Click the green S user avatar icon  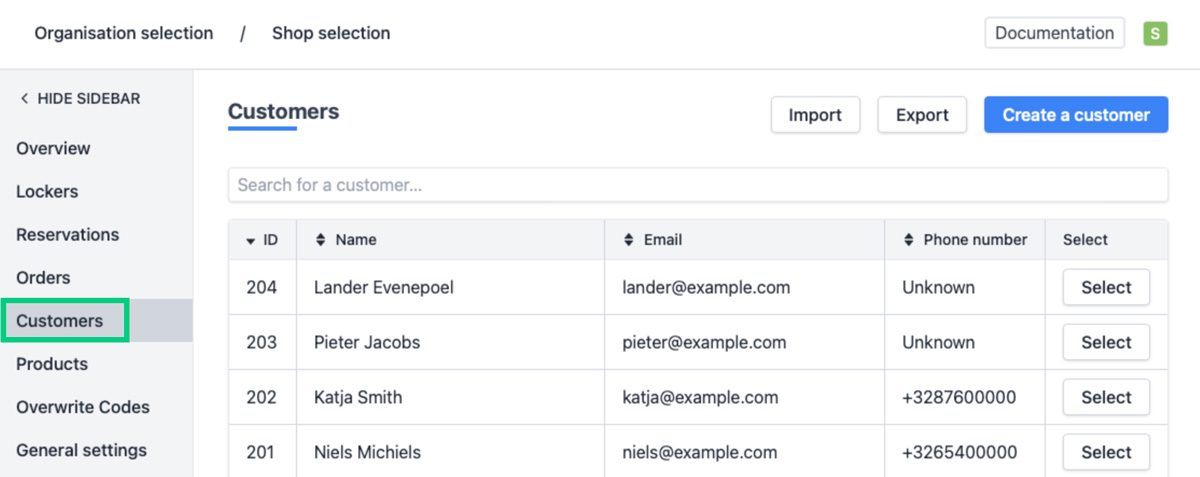pyautogui.click(x=1155, y=33)
